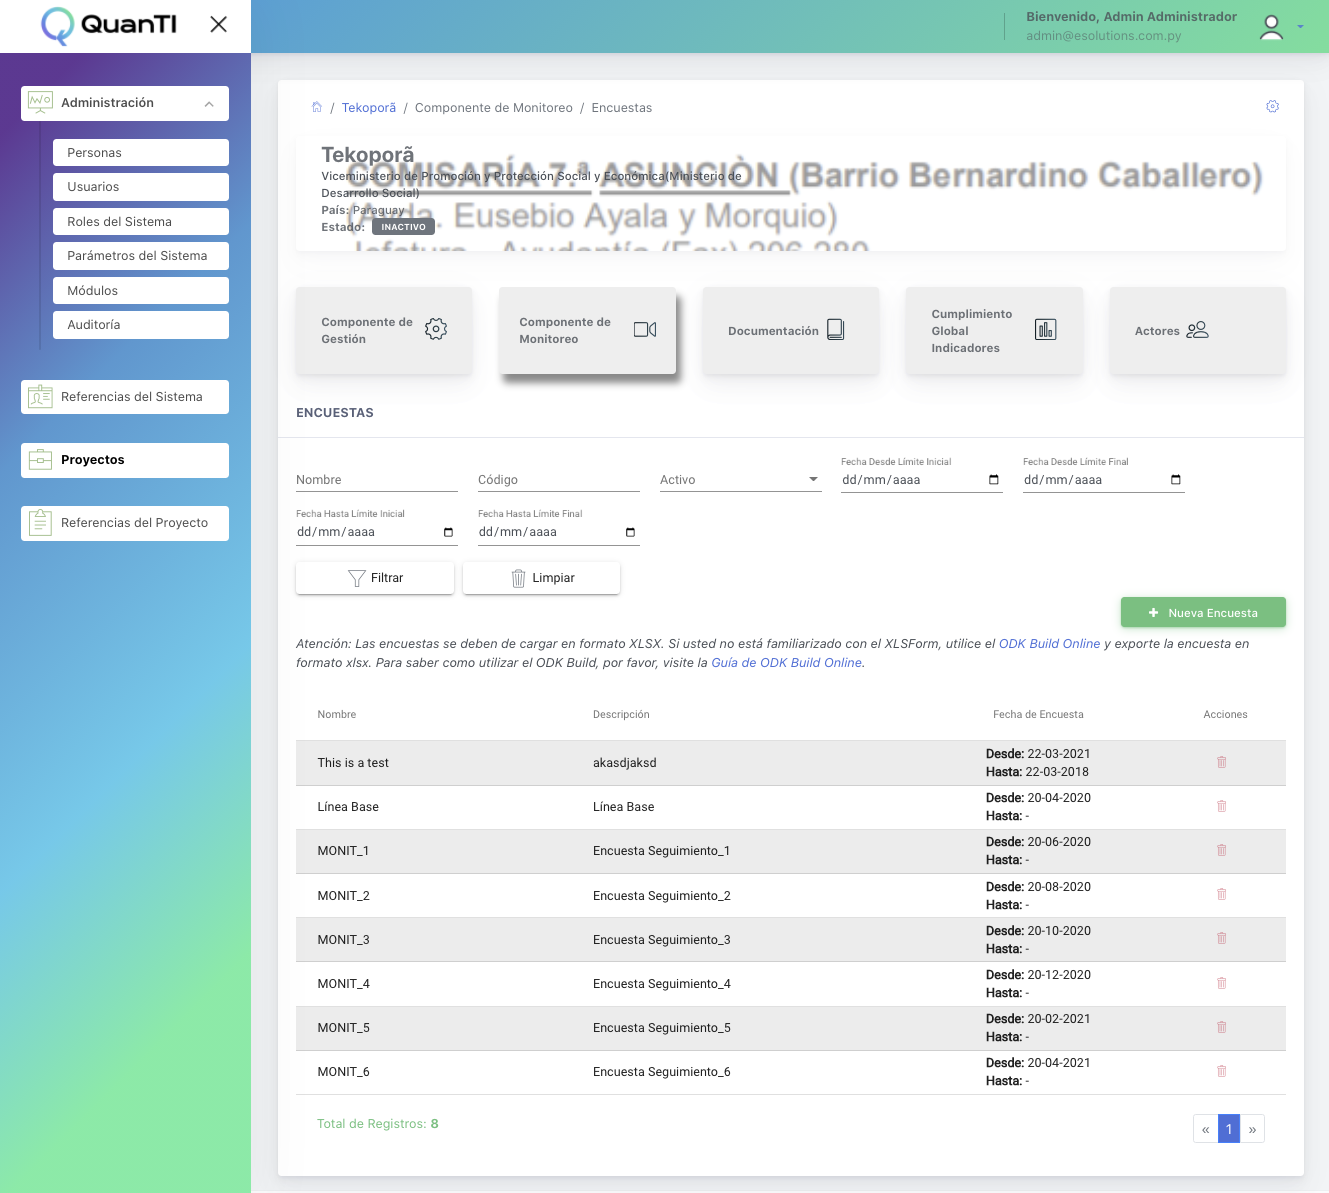Open Parámetros del Sistema
This screenshot has width=1329, height=1193.
141,256
